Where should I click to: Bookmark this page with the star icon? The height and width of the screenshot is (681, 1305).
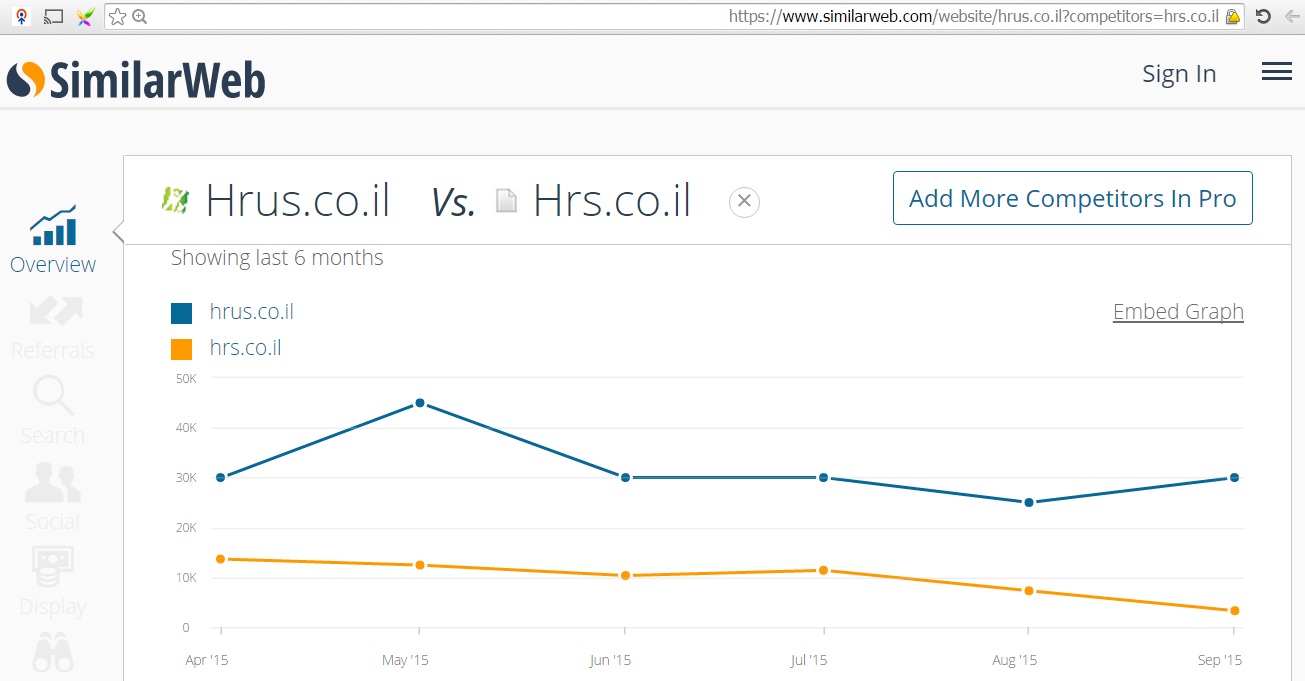(117, 16)
